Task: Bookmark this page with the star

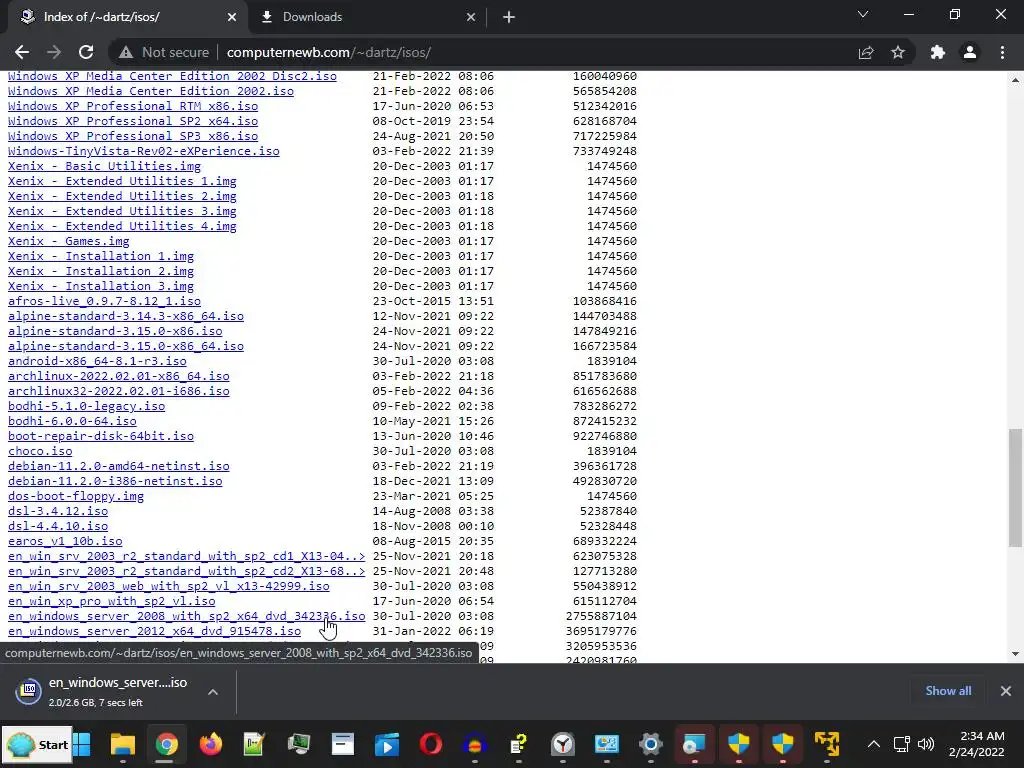Action: [898, 52]
